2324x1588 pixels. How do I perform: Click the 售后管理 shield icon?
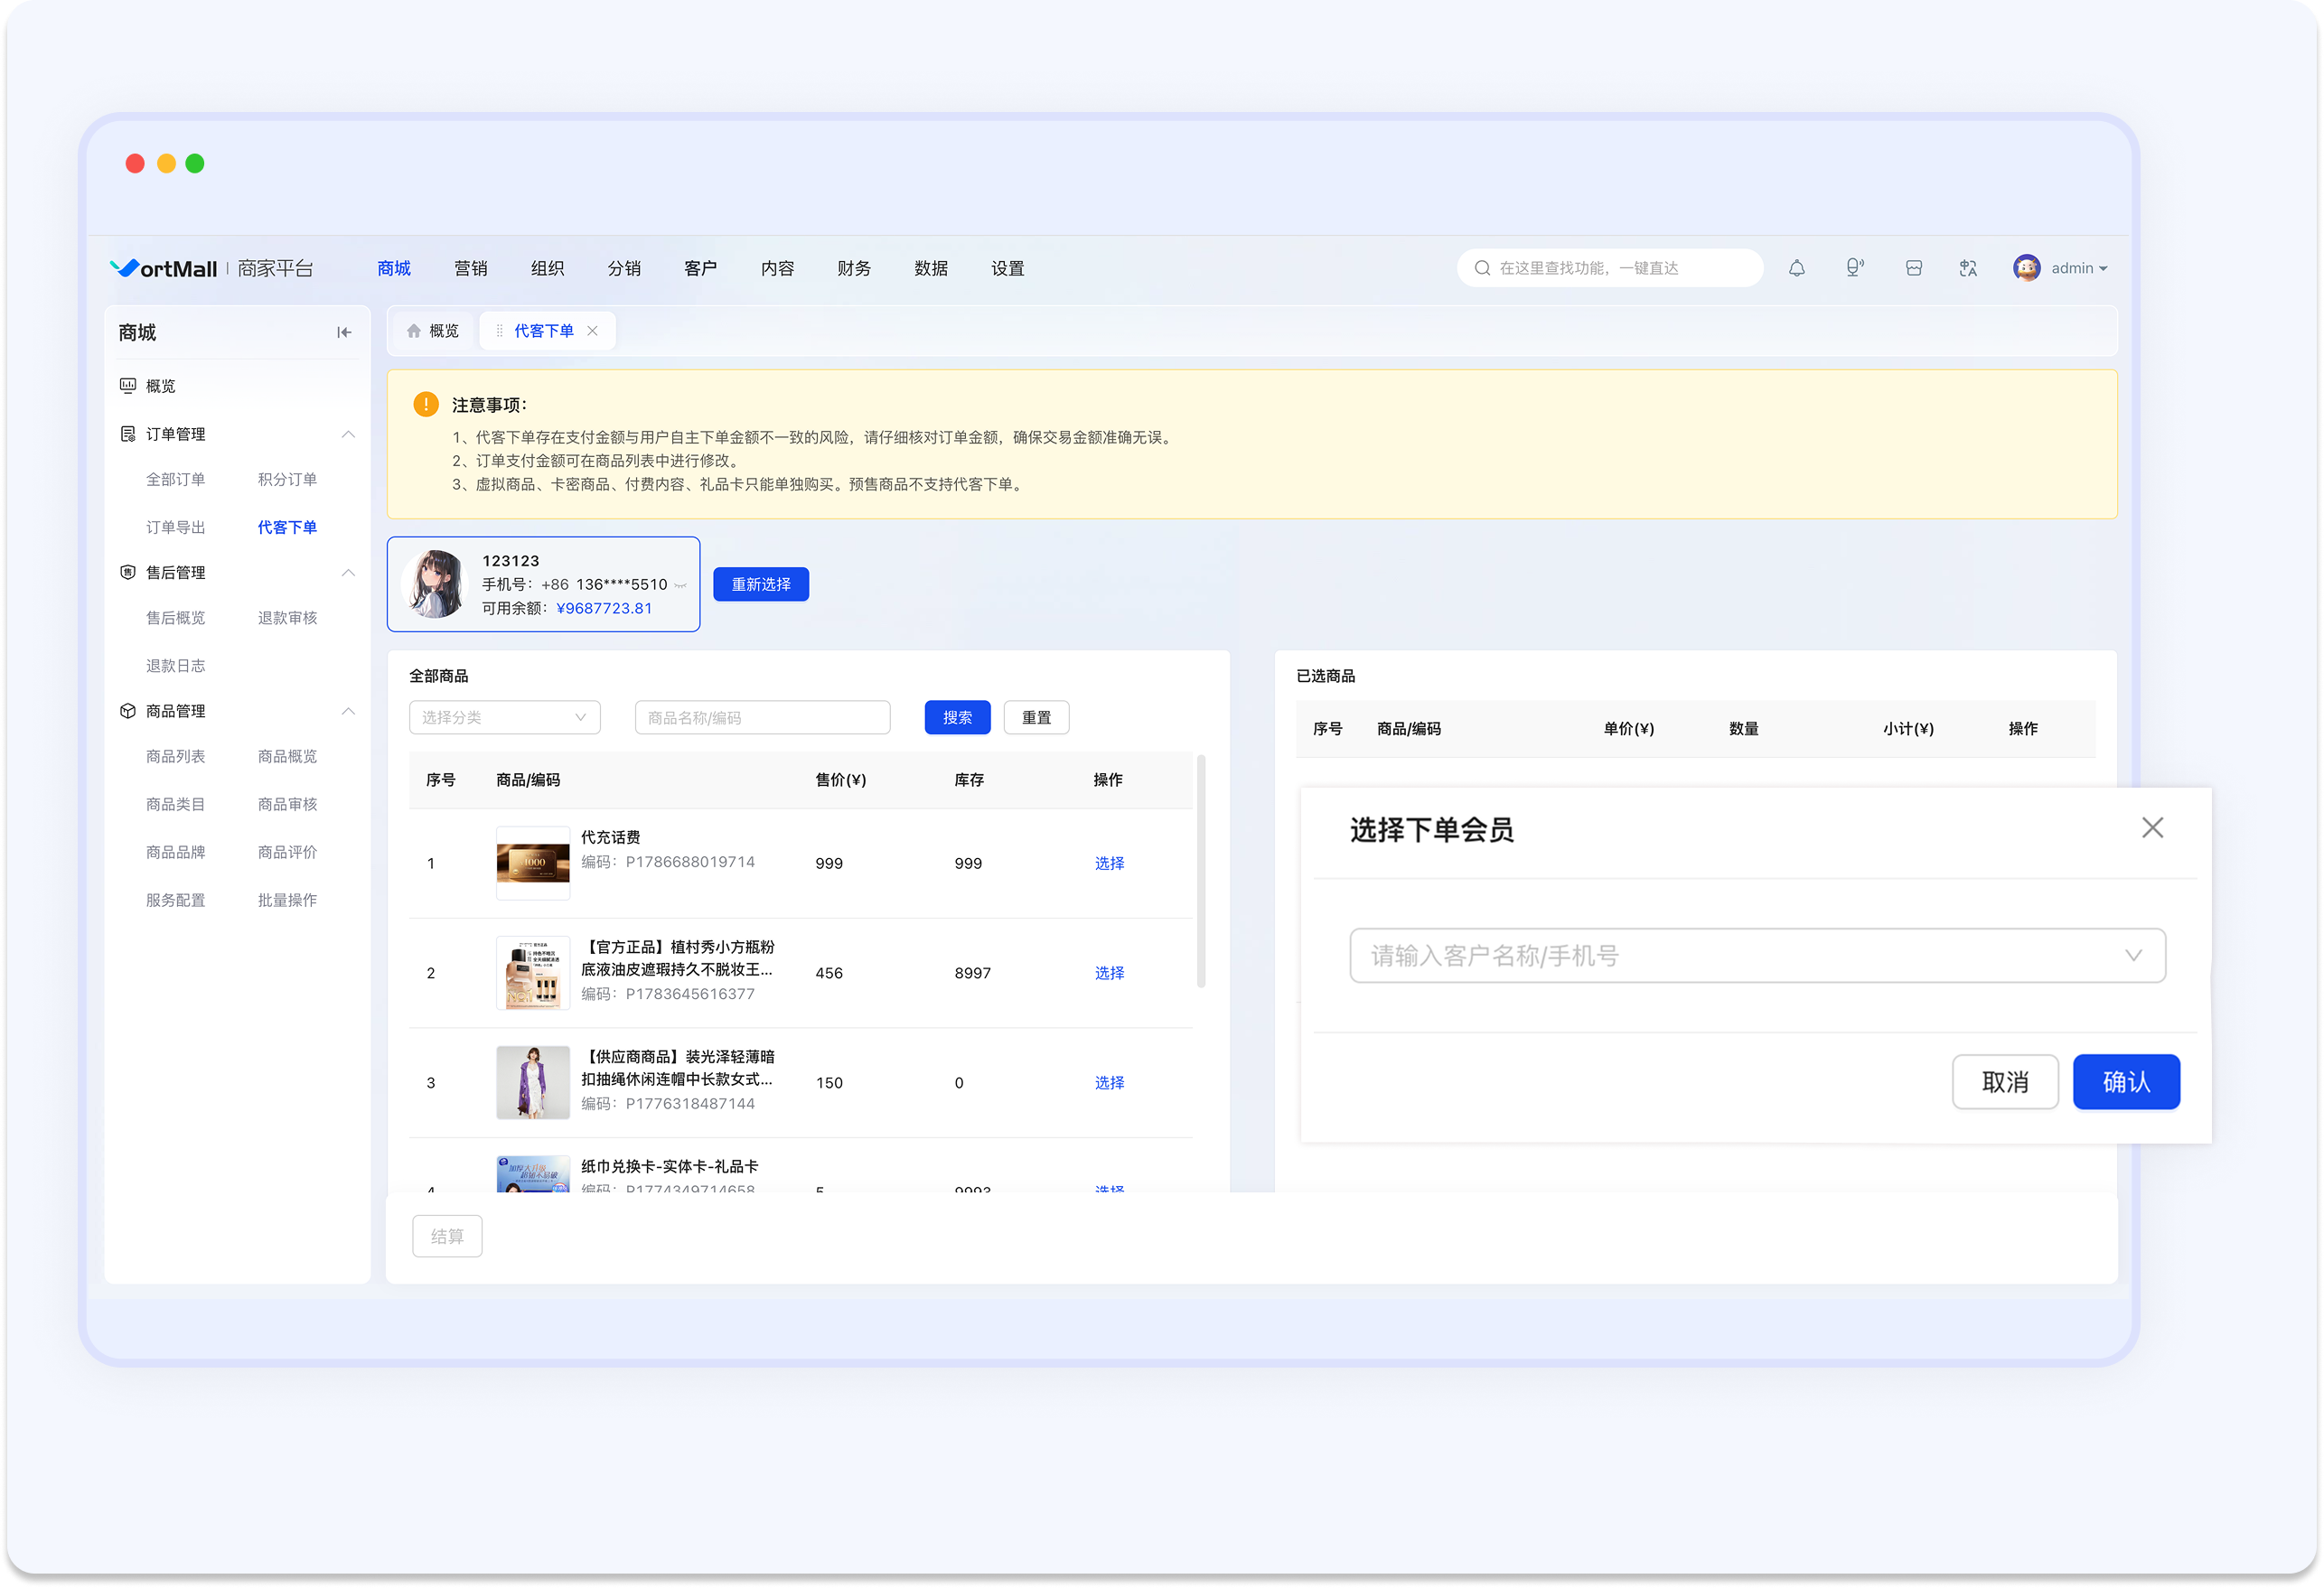(x=128, y=572)
